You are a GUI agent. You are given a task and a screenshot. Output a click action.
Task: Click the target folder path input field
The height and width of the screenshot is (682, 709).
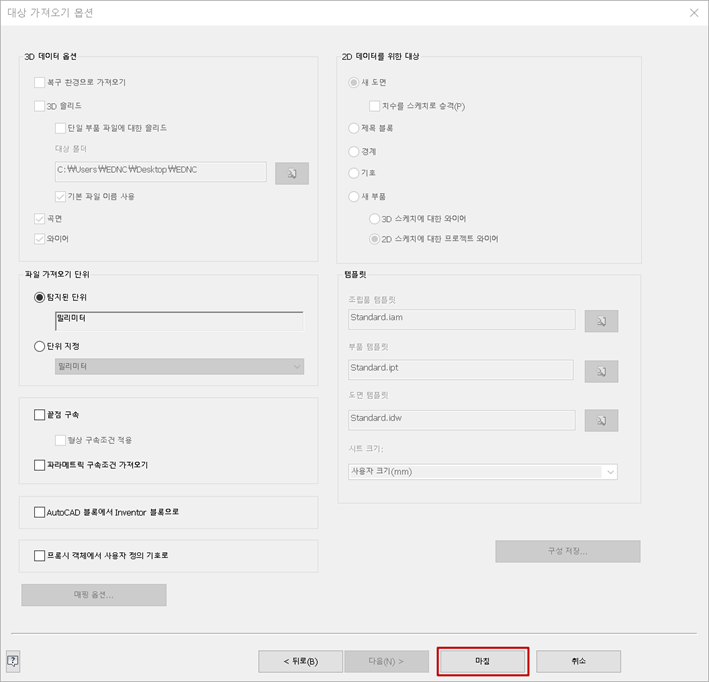click(x=161, y=171)
